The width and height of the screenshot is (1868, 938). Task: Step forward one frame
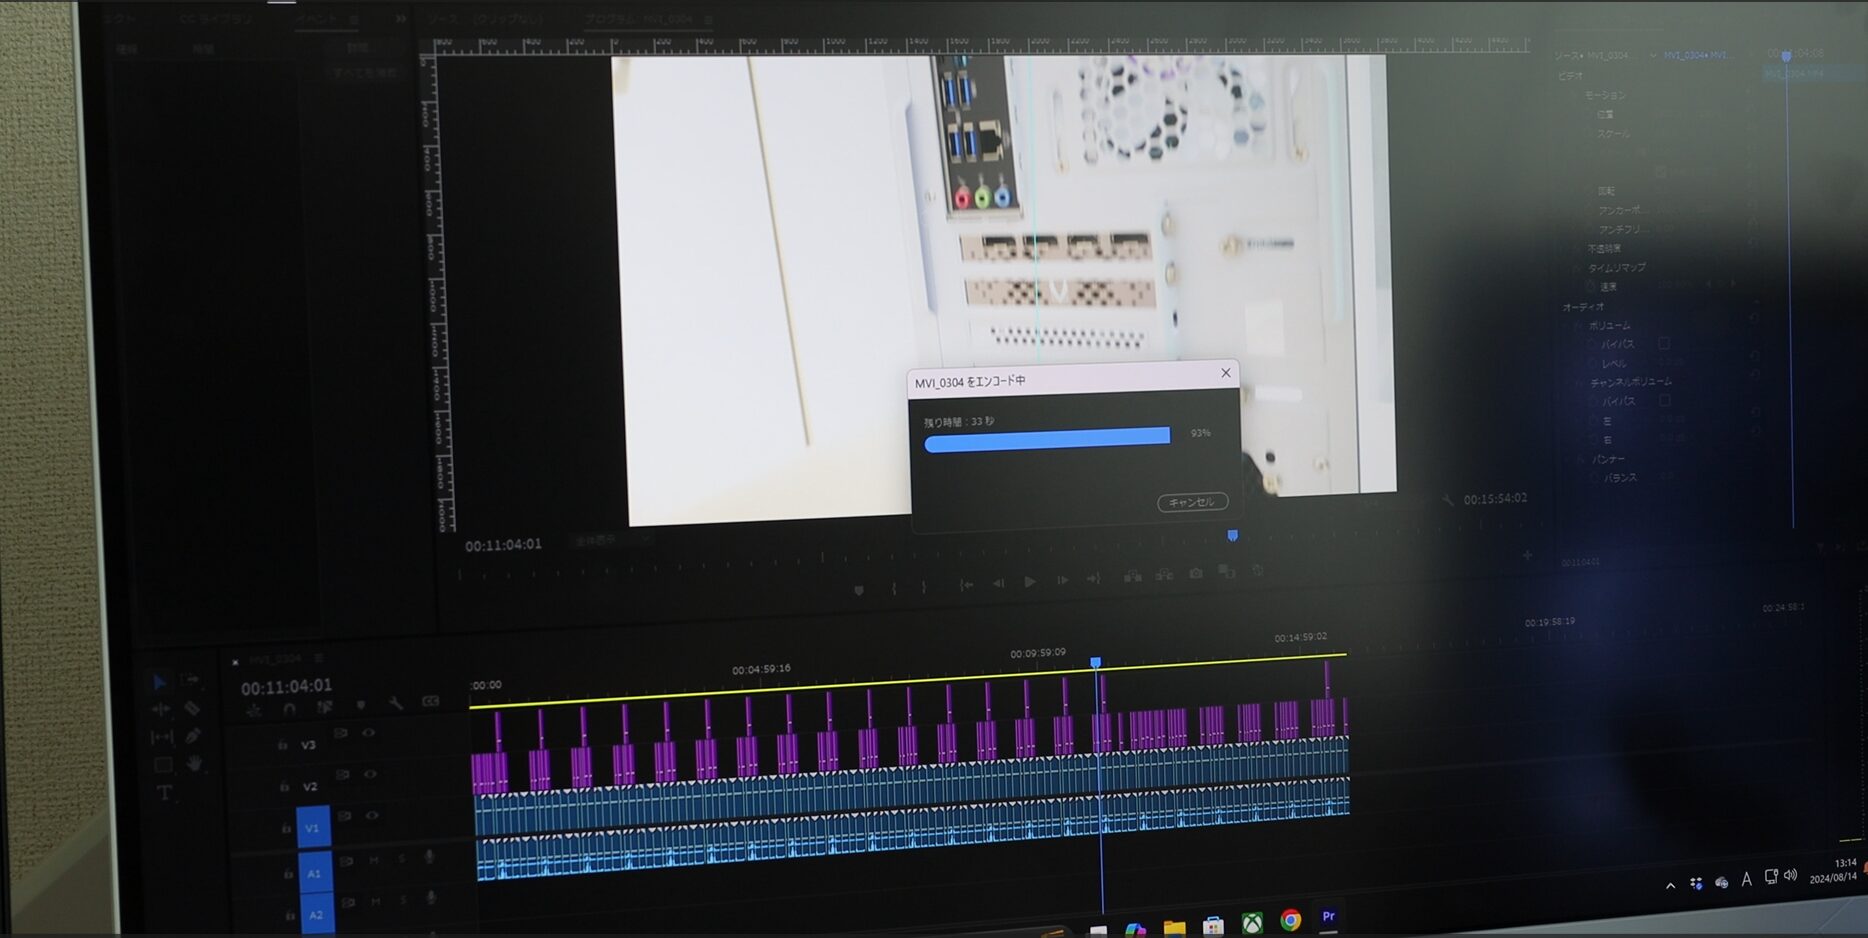pyautogui.click(x=1062, y=580)
